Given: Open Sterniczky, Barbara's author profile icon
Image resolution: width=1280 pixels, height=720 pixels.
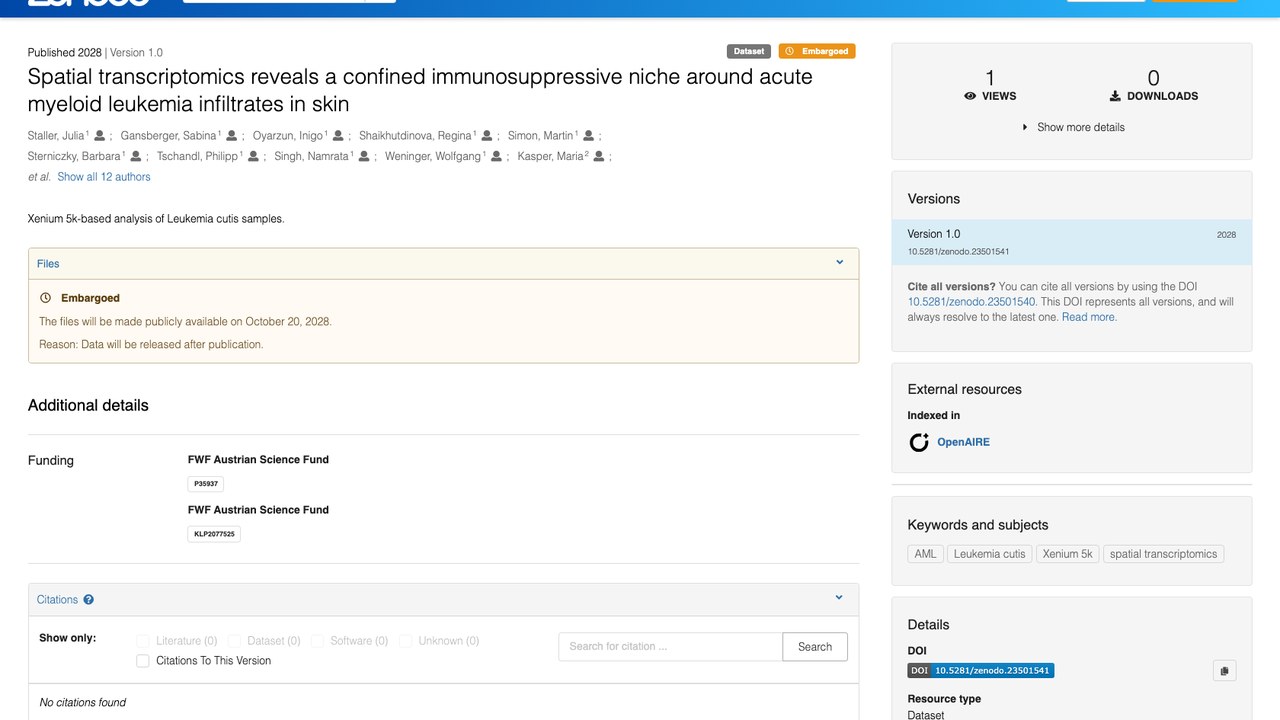Looking at the screenshot, I should [x=136, y=156].
